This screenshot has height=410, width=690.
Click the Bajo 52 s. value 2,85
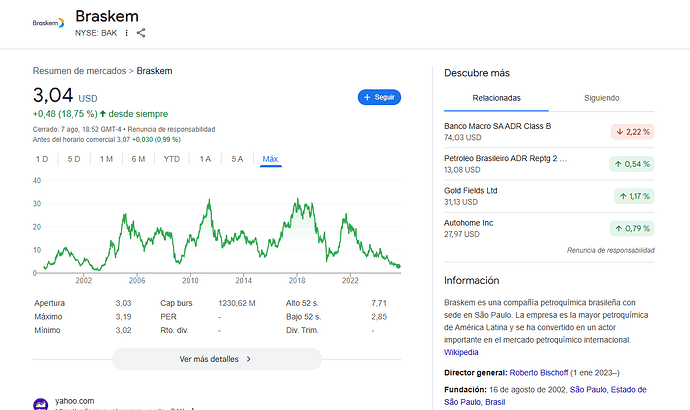click(379, 317)
